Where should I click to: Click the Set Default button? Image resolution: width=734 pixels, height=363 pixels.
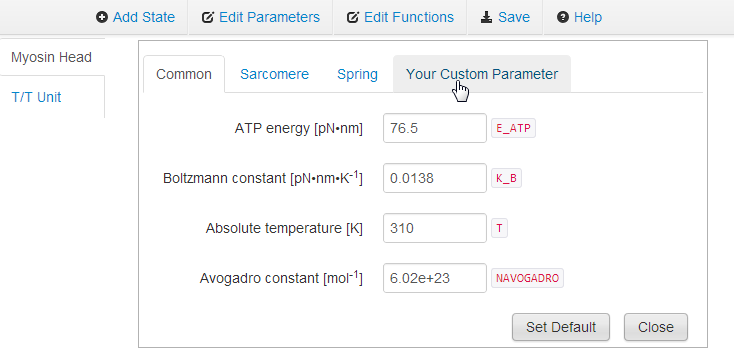point(561,327)
